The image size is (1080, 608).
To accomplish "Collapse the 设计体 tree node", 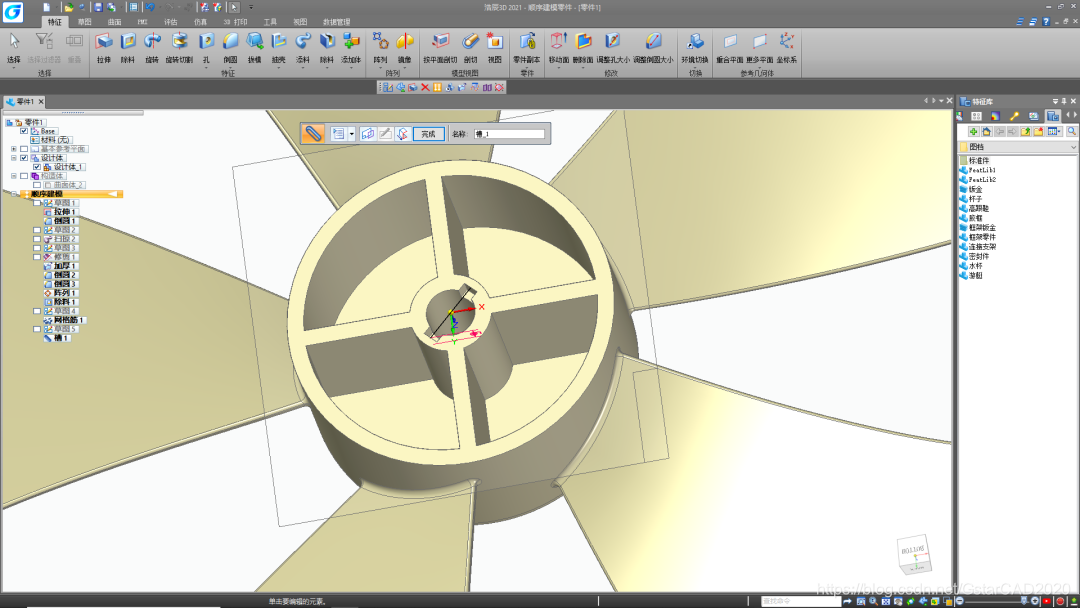I will [14, 158].
